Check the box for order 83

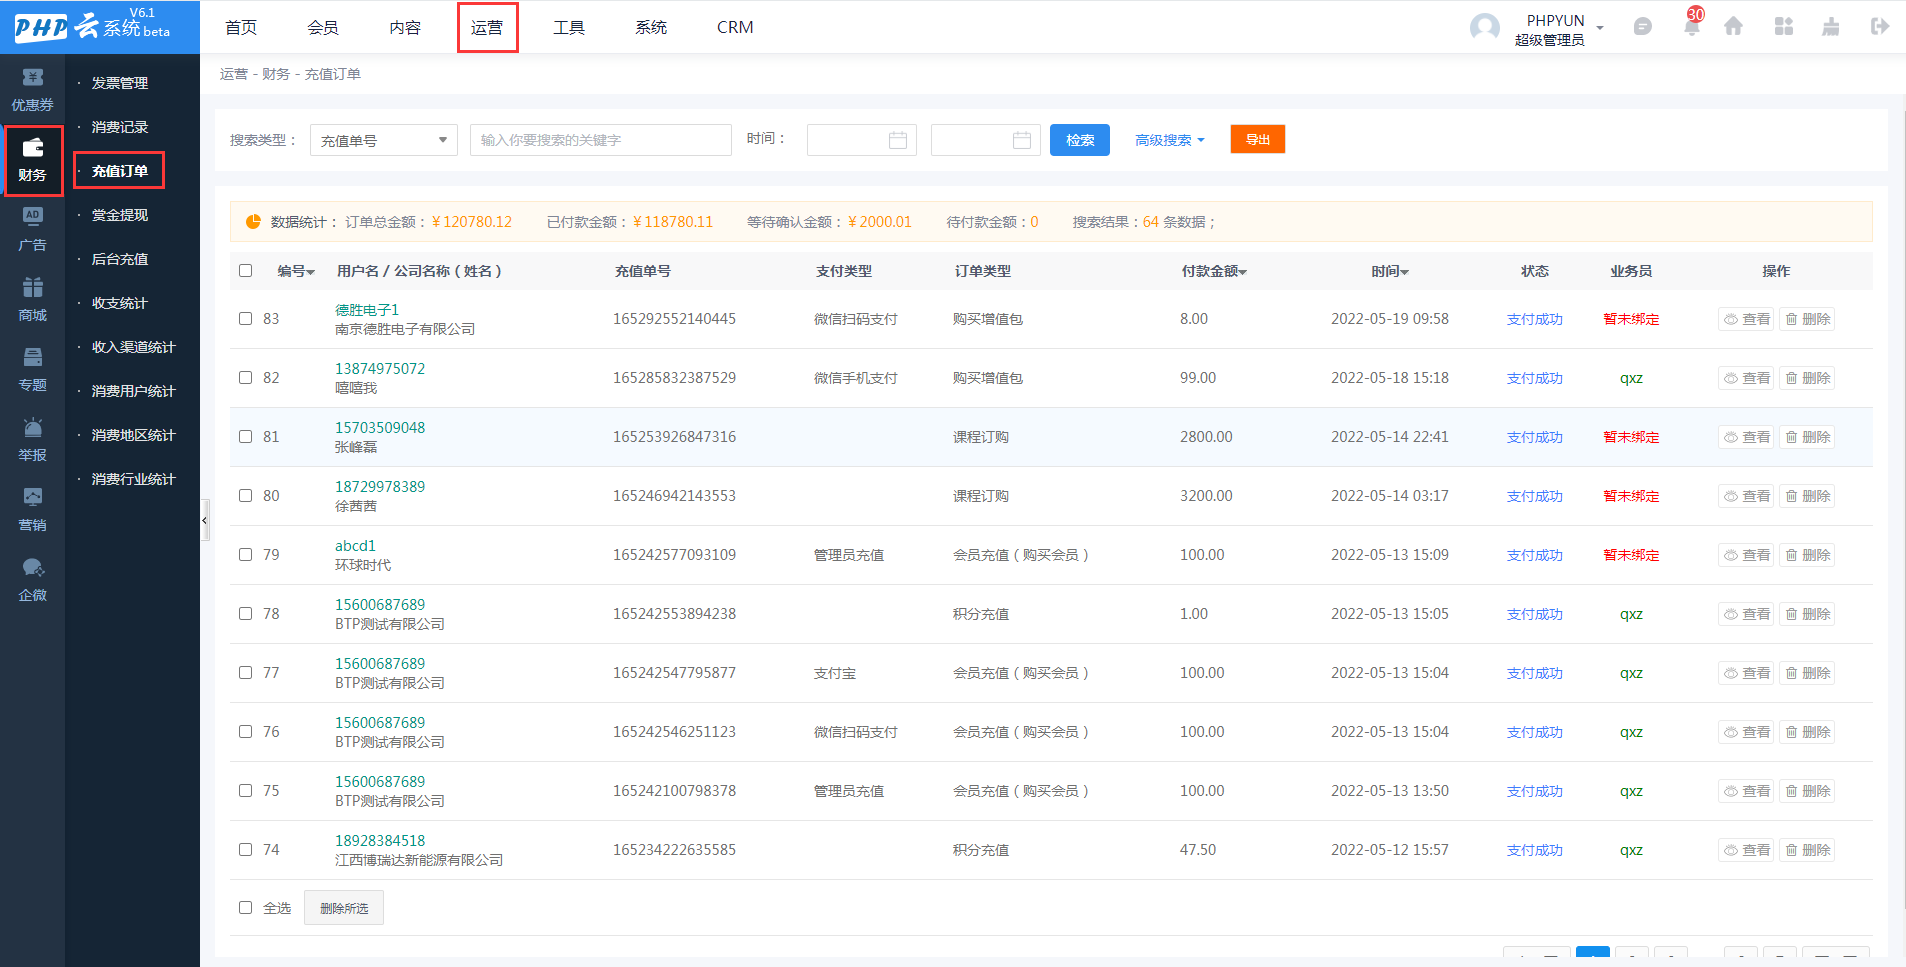click(x=245, y=318)
